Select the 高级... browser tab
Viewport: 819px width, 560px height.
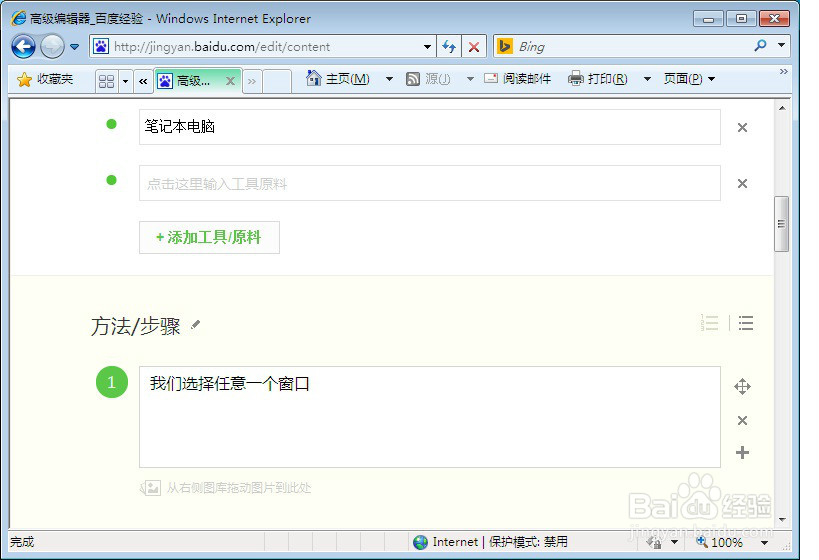(x=191, y=81)
